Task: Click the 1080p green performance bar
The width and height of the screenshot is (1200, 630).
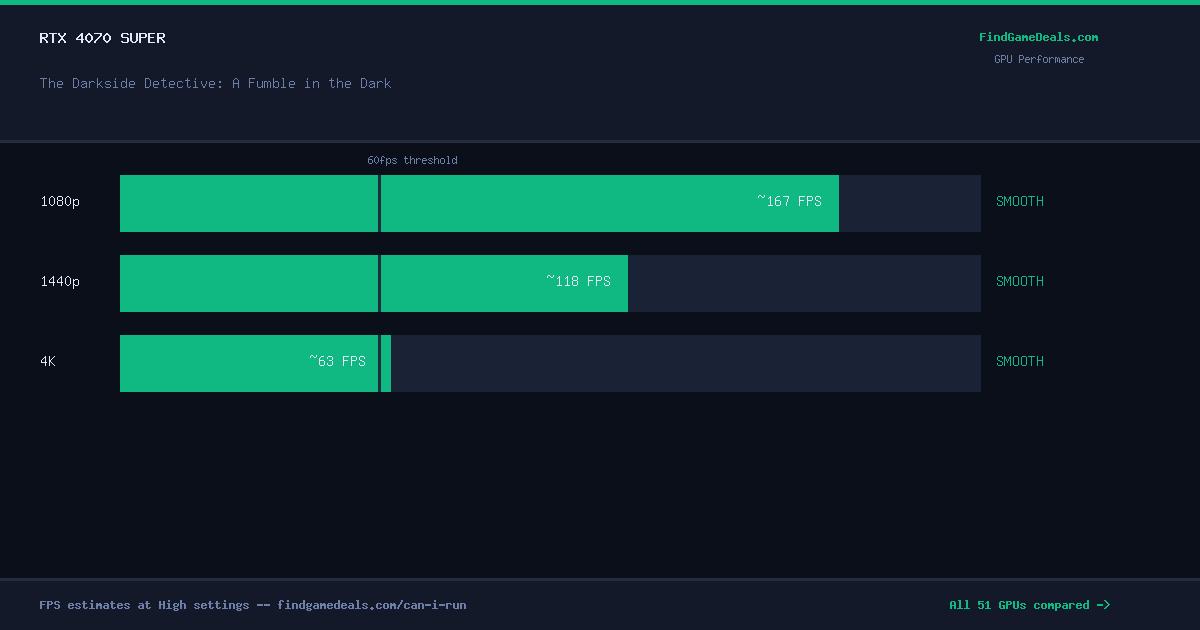Action: click(479, 203)
